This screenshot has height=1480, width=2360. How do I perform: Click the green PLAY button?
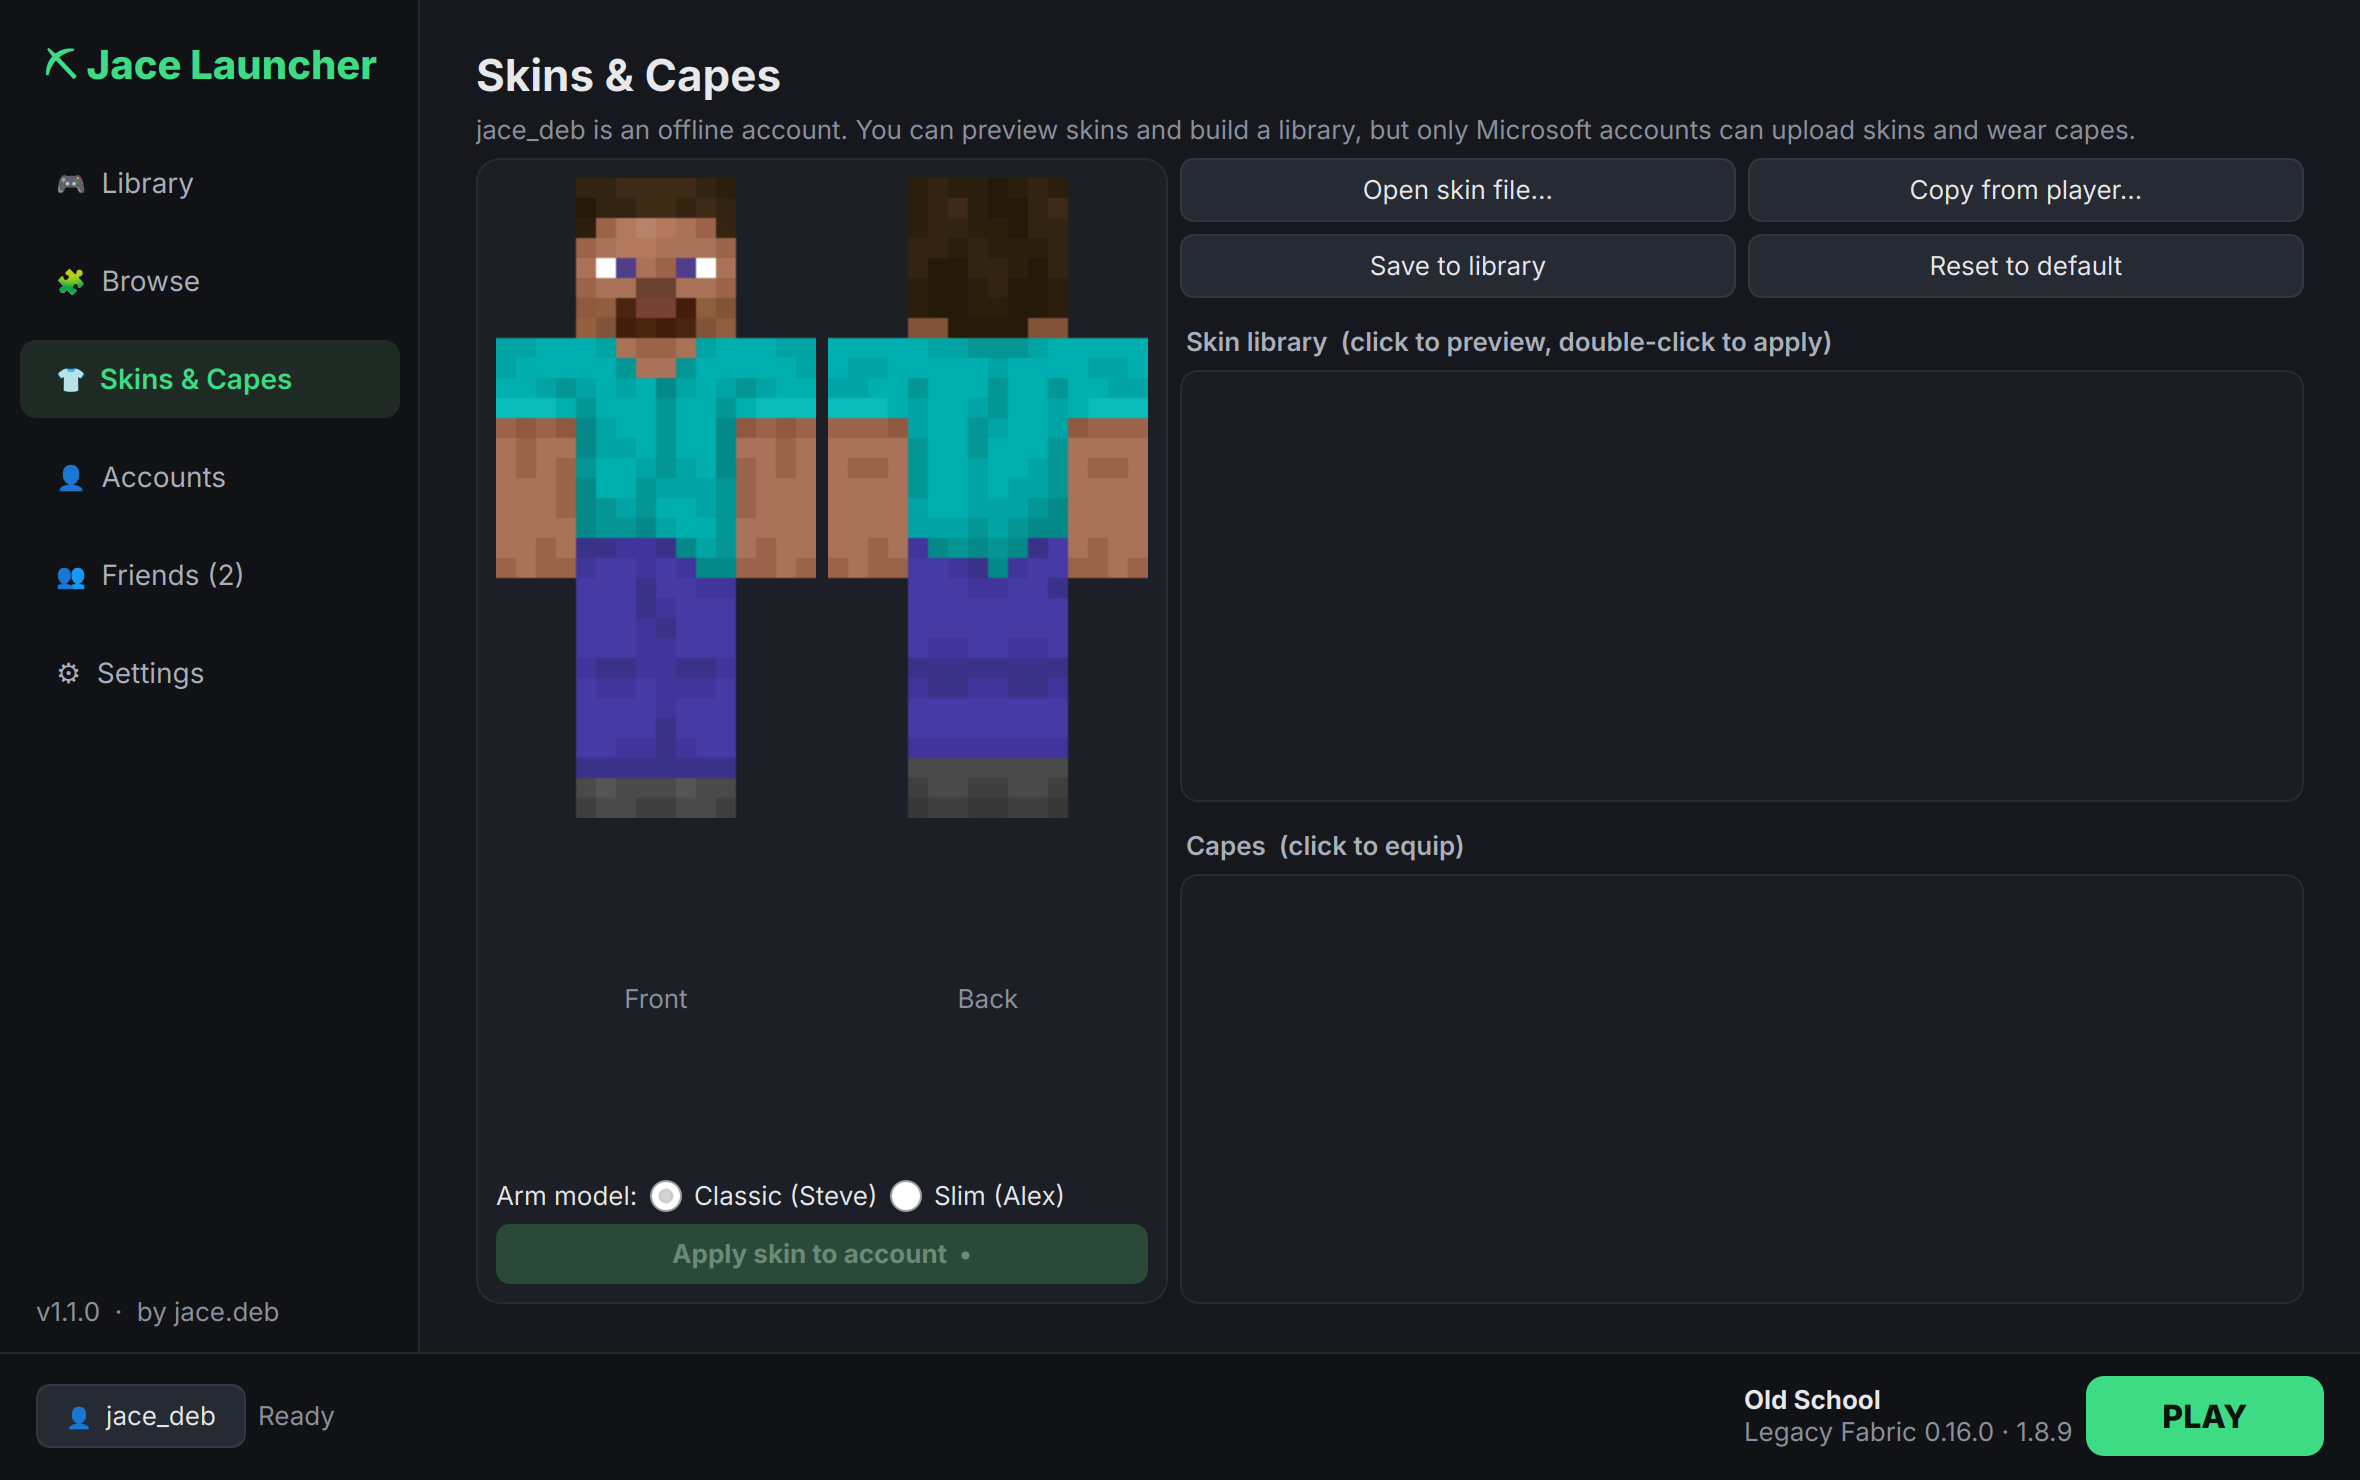point(2204,1416)
